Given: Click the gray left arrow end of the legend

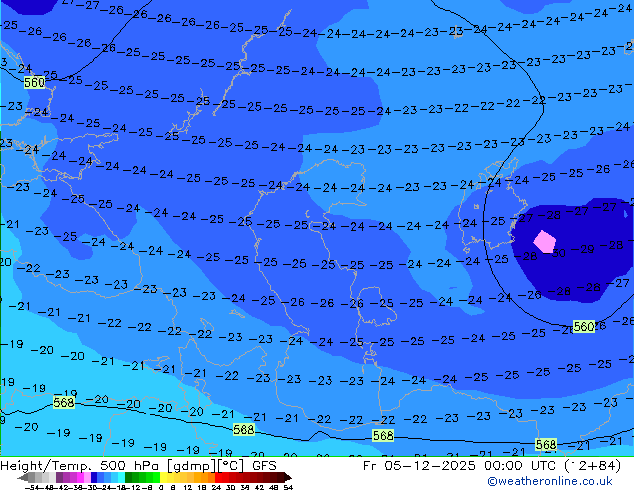Looking at the screenshot, I should coord(23,478).
